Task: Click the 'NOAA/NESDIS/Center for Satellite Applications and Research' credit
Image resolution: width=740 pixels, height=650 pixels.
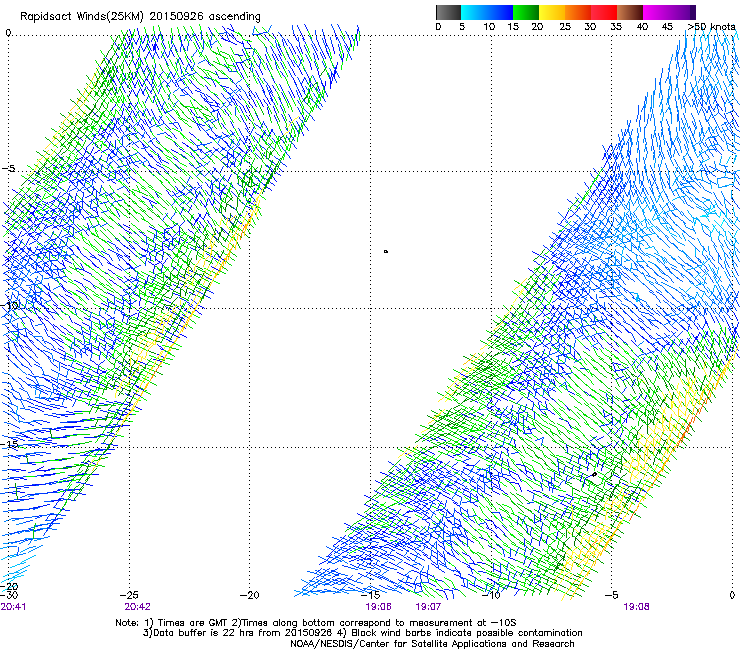Action: pos(432,644)
